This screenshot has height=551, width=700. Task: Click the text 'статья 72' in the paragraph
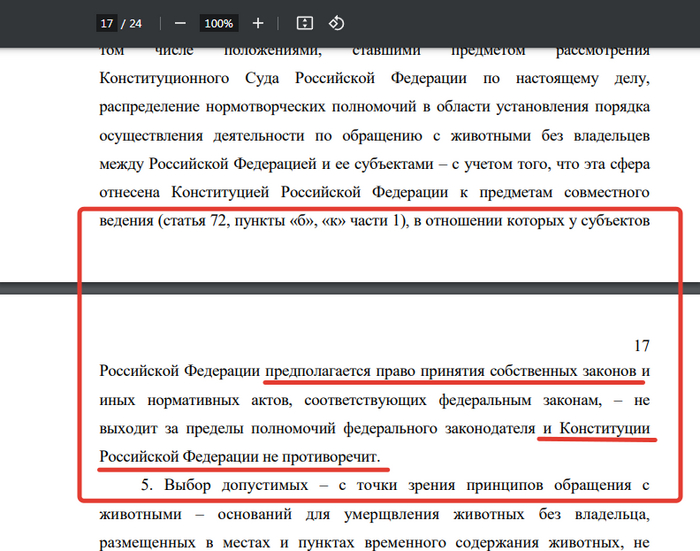click(x=194, y=221)
